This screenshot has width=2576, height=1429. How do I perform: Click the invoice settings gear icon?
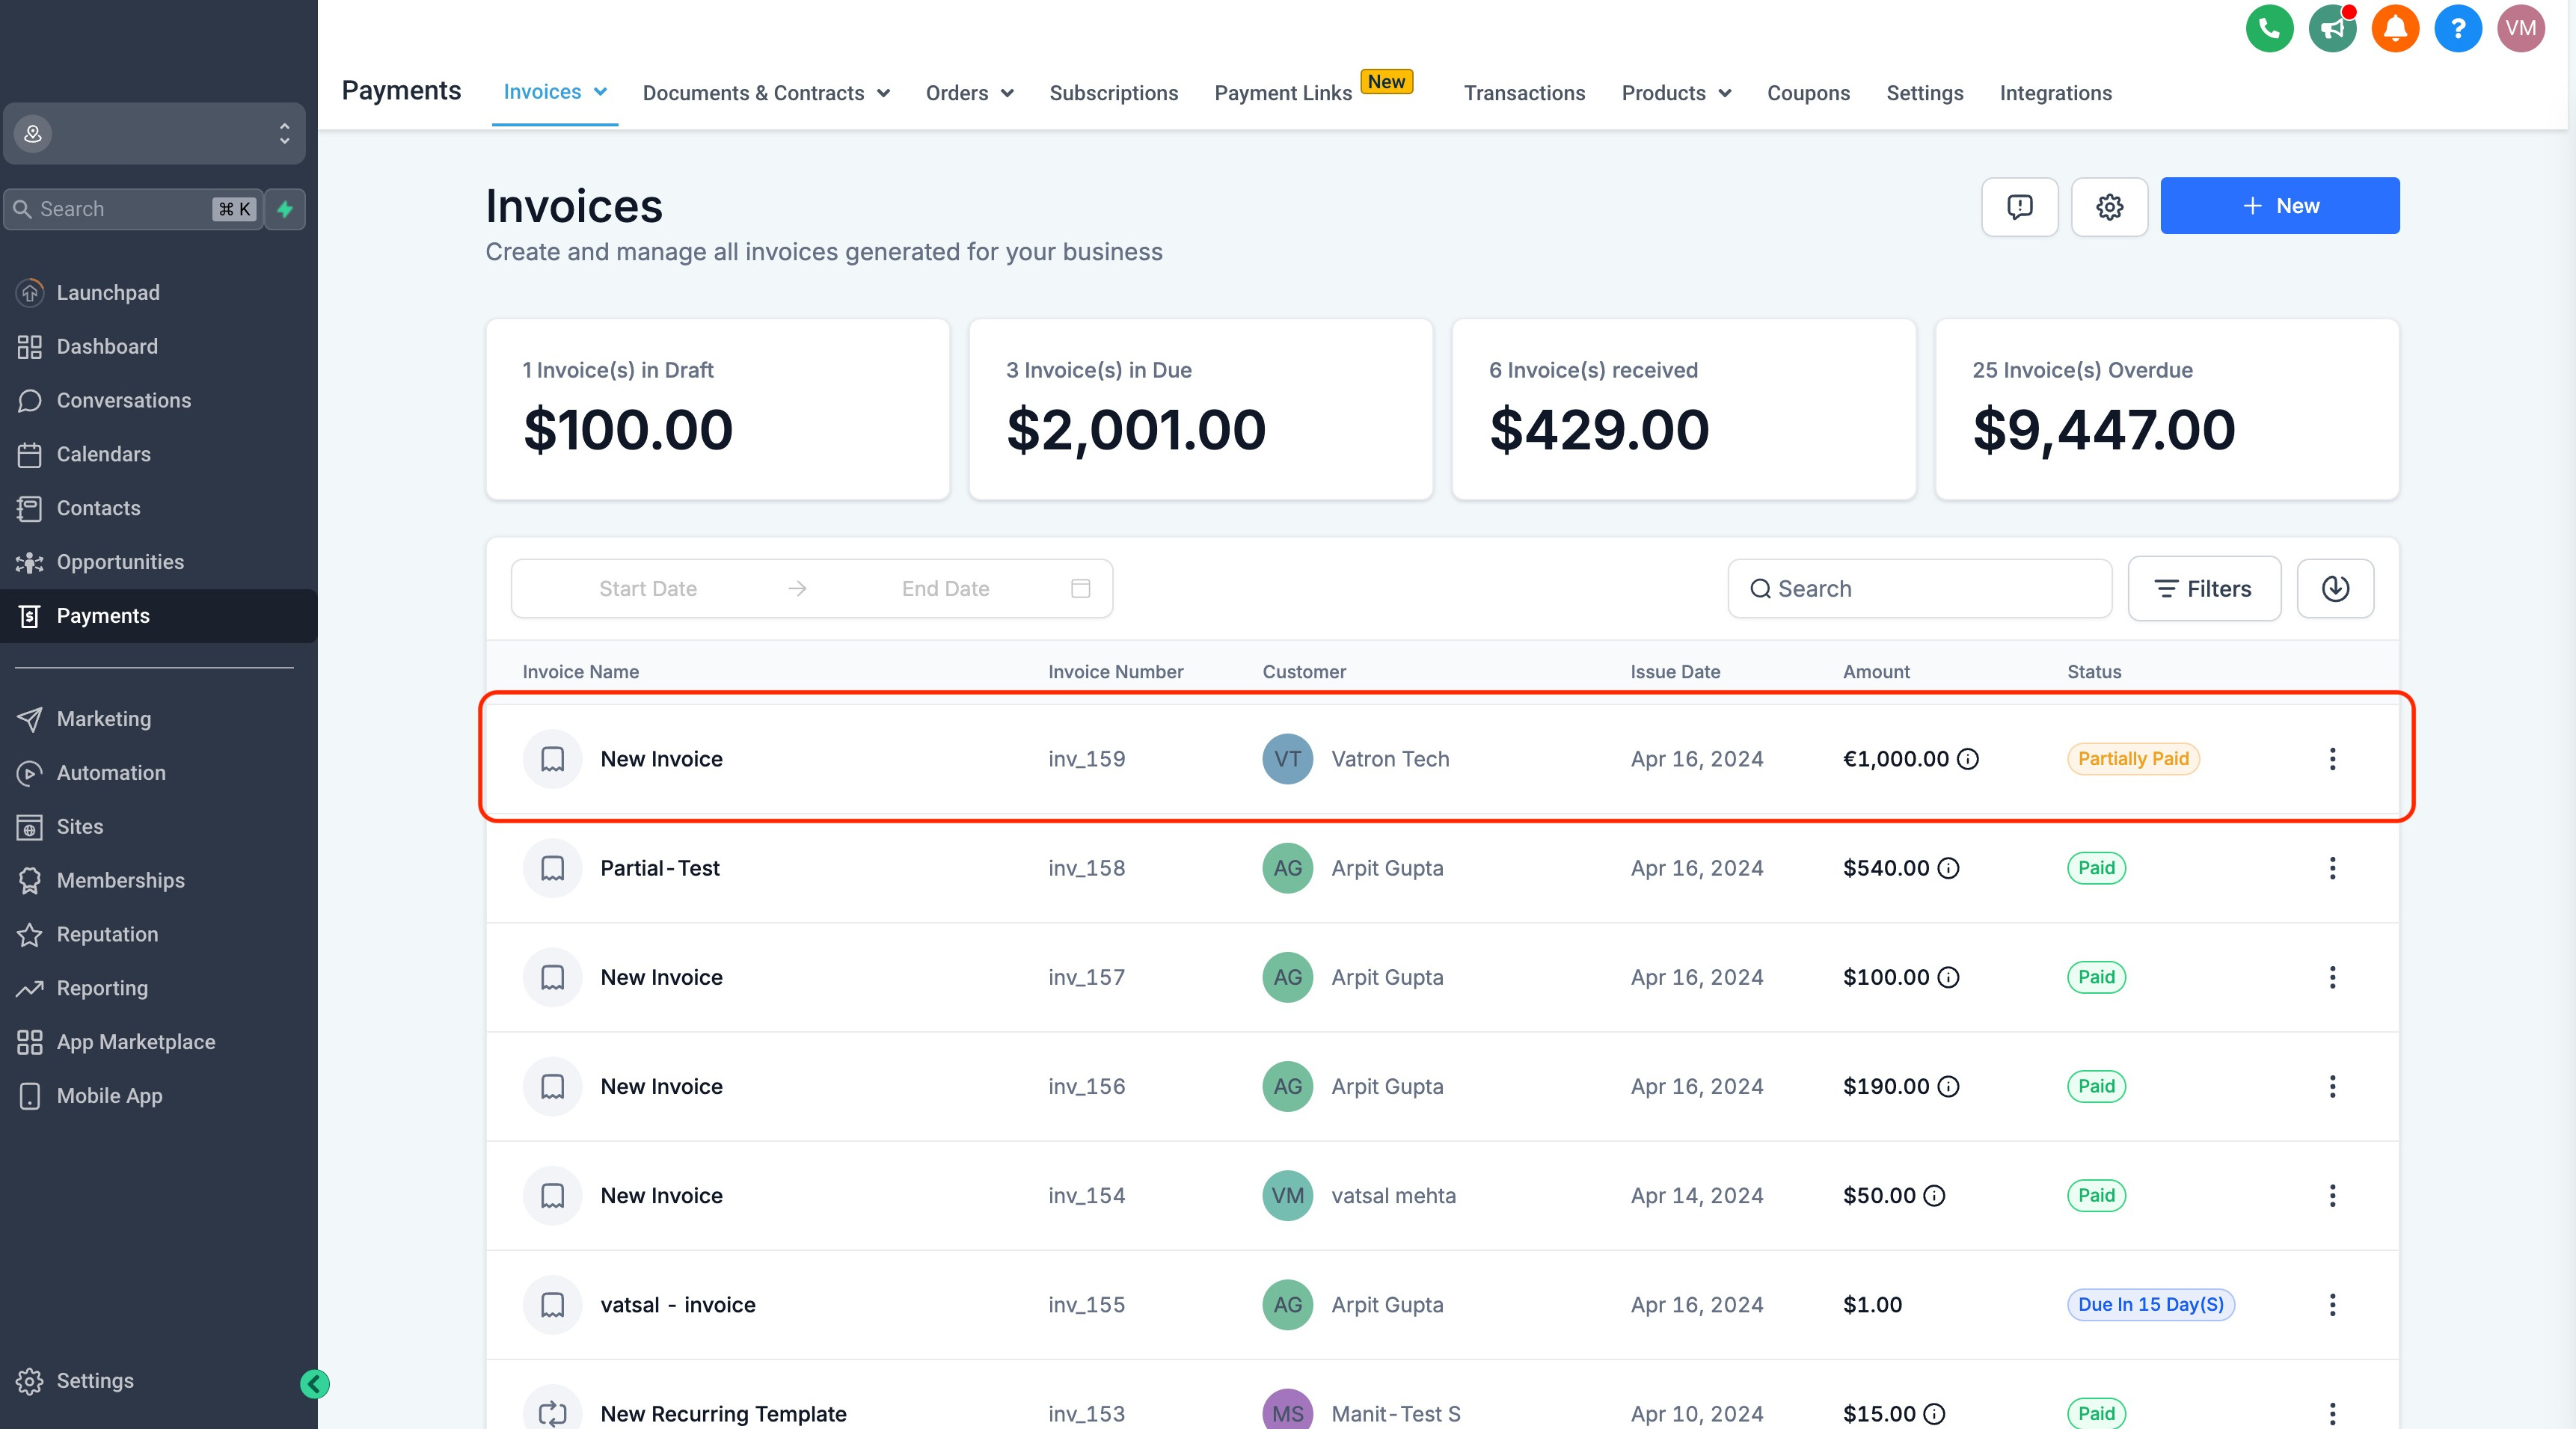[x=2110, y=207]
